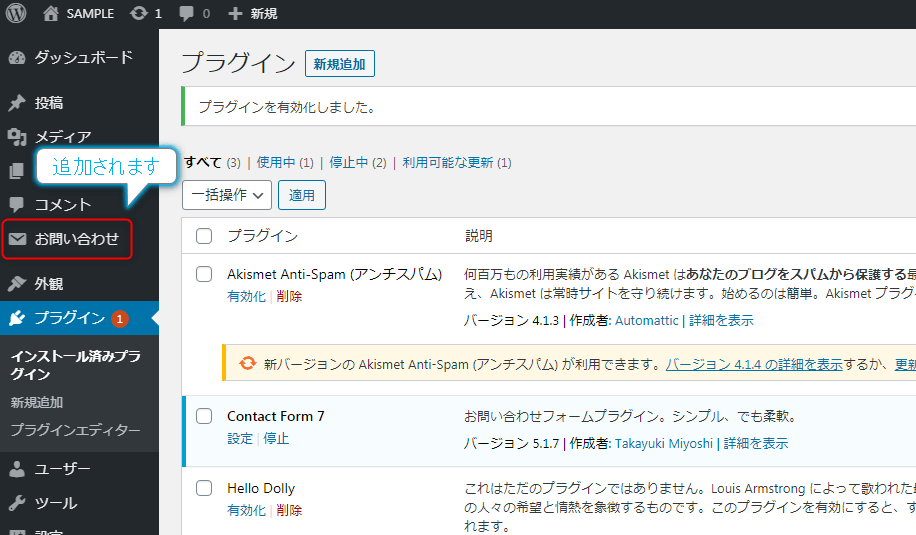Click the plus icon for 新規
The image size is (916, 535).
point(235,13)
